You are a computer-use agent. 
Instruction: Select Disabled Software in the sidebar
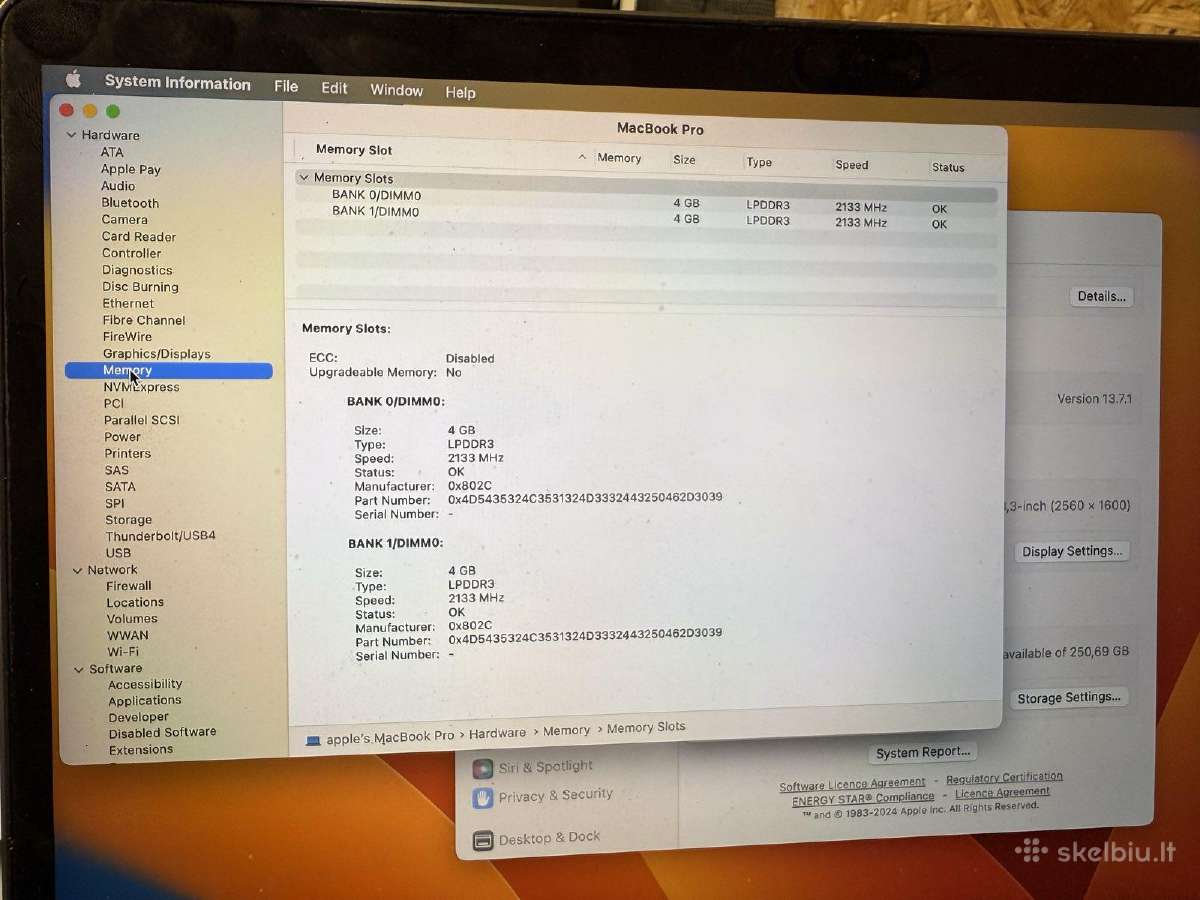tap(162, 733)
